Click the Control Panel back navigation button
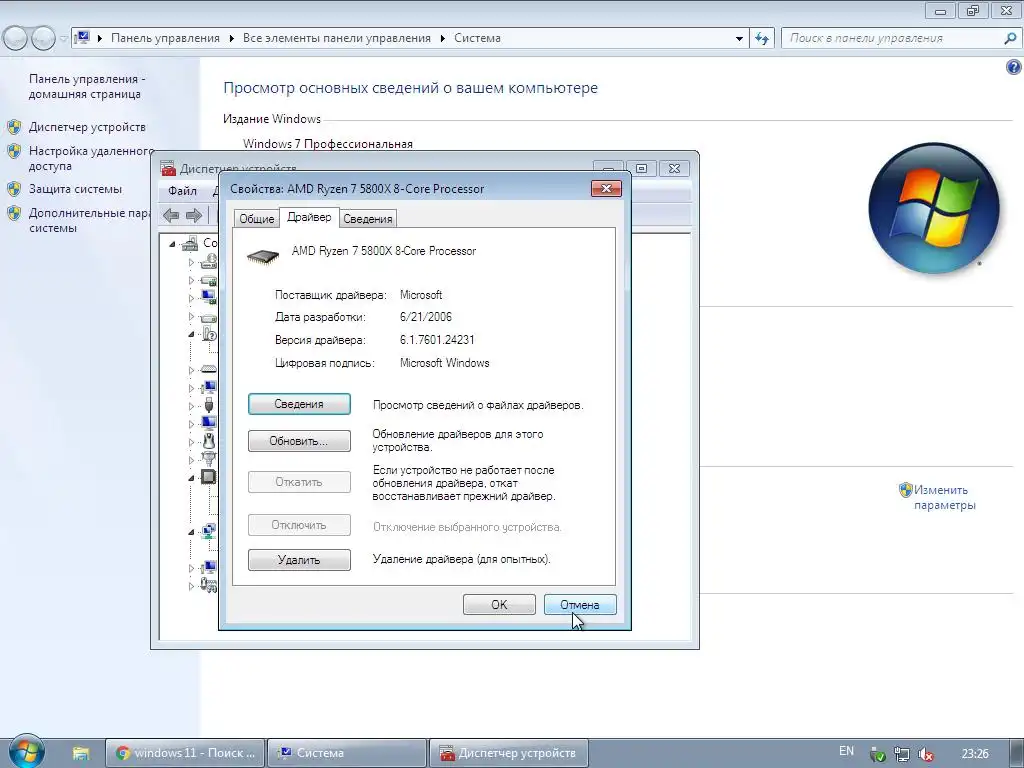 pyautogui.click(x=16, y=38)
